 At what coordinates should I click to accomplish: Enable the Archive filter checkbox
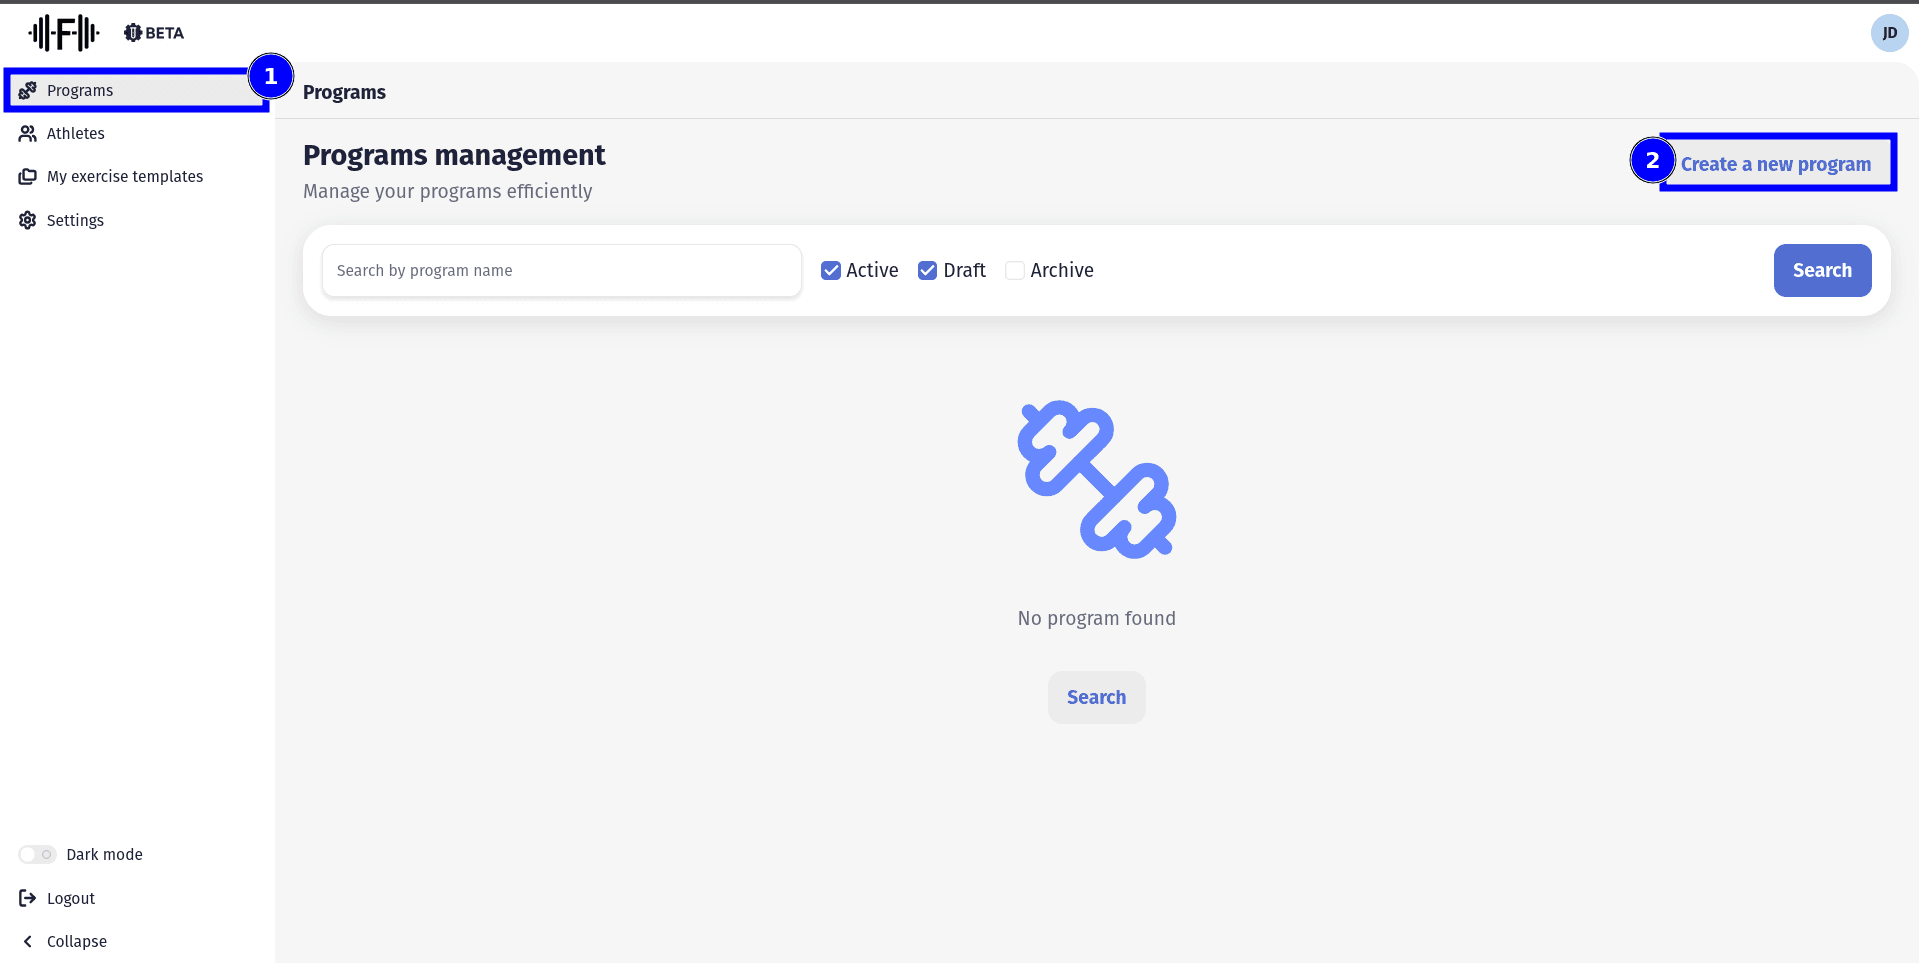coord(1014,270)
